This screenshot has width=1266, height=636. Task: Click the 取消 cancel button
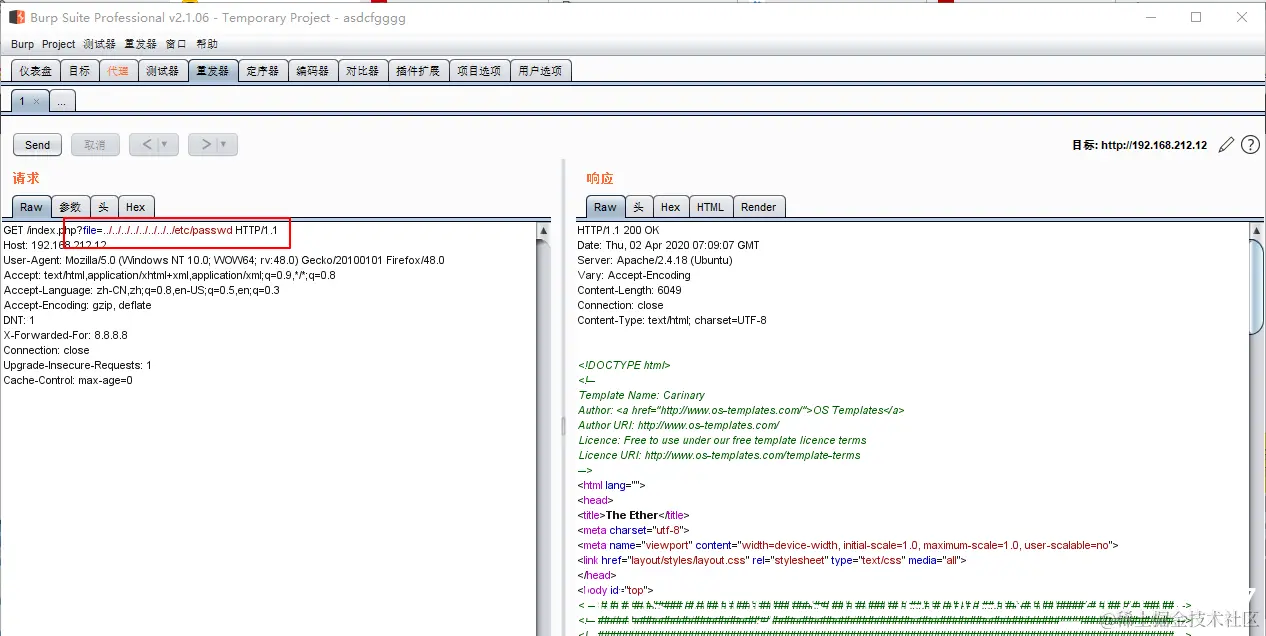(95, 145)
